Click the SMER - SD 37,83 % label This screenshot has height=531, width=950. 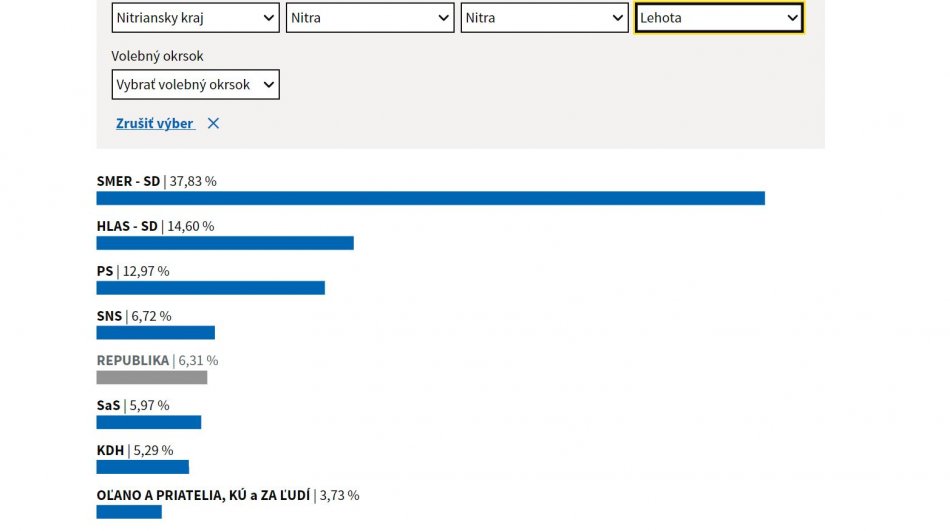[x=156, y=182]
